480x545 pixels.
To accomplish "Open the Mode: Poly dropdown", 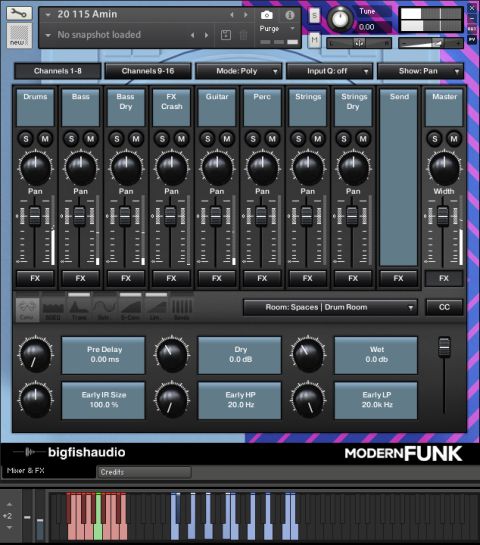I will (x=239, y=71).
